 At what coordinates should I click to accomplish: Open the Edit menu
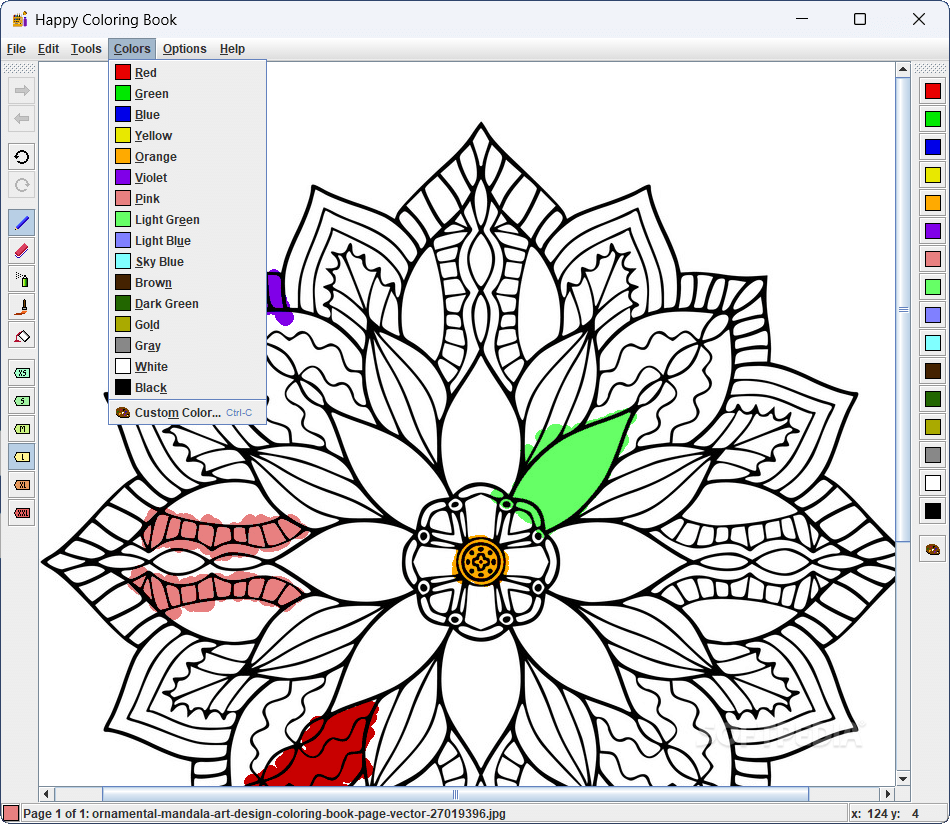coord(48,49)
